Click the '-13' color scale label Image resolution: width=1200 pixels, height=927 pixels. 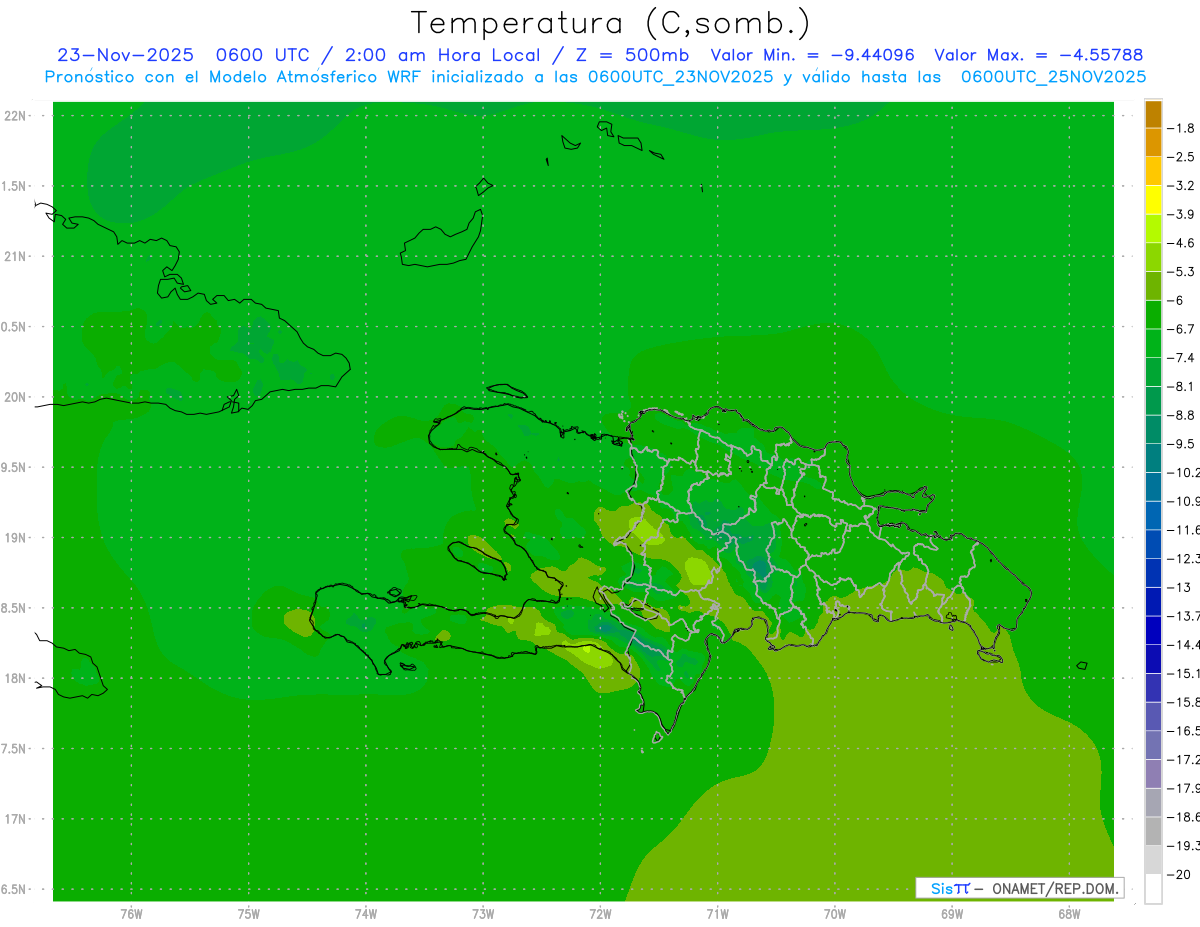(1181, 588)
